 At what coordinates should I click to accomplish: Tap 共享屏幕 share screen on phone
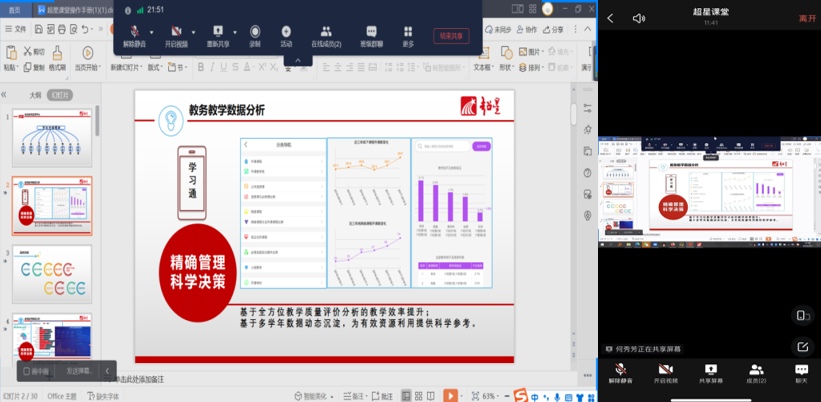click(710, 373)
